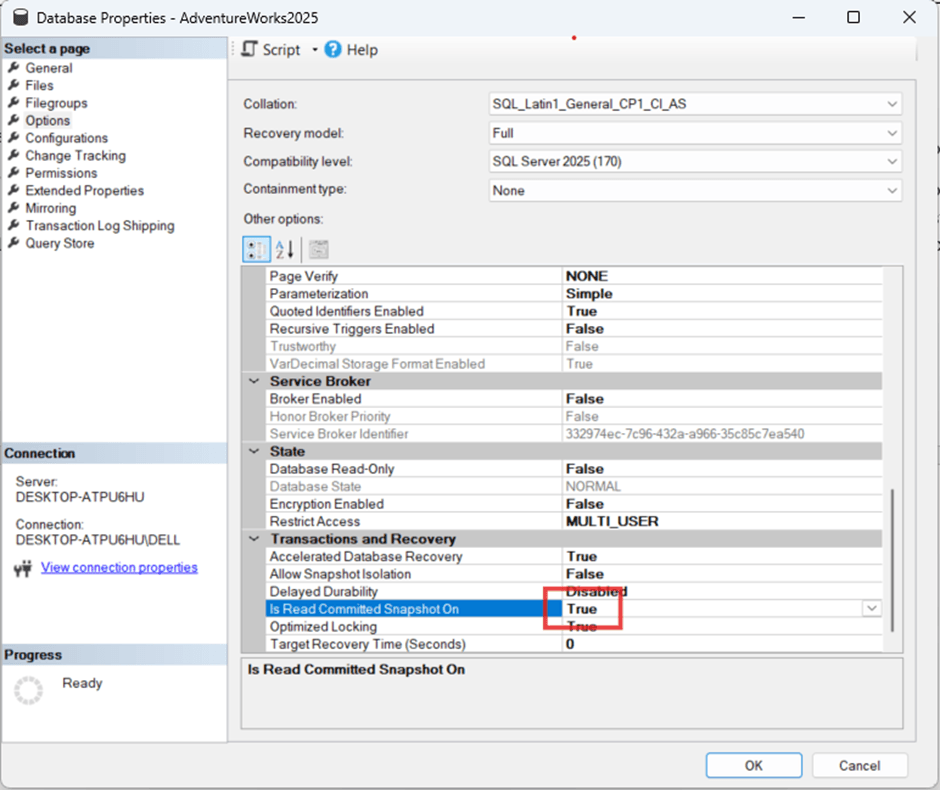Click View connection properties link
Image resolution: width=940 pixels, height=790 pixels.
coord(119,567)
